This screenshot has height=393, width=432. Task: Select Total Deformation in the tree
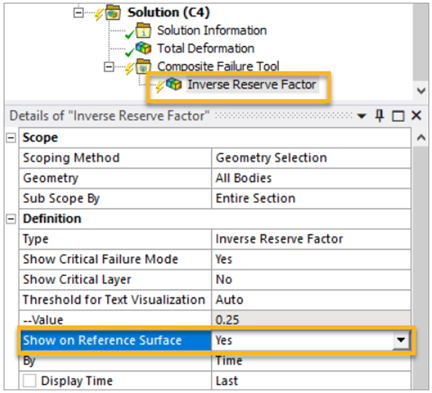pos(206,48)
